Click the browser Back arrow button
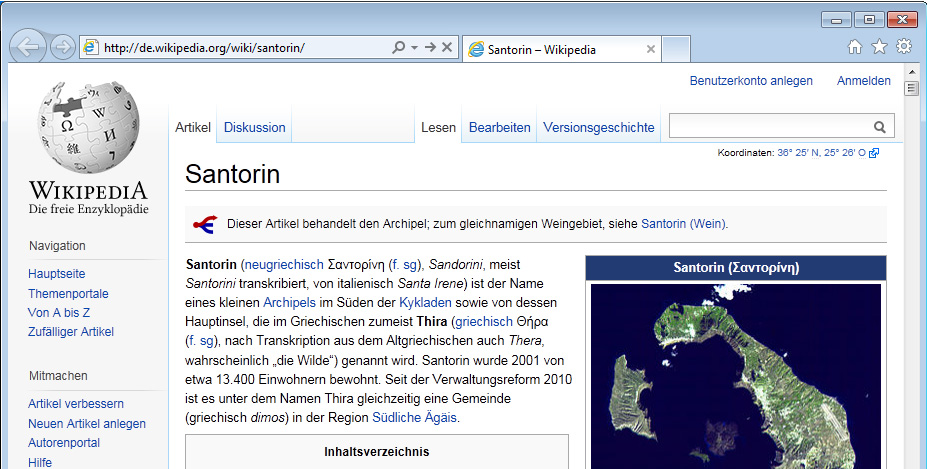Viewport: 927px width, 469px height. [x=28, y=47]
